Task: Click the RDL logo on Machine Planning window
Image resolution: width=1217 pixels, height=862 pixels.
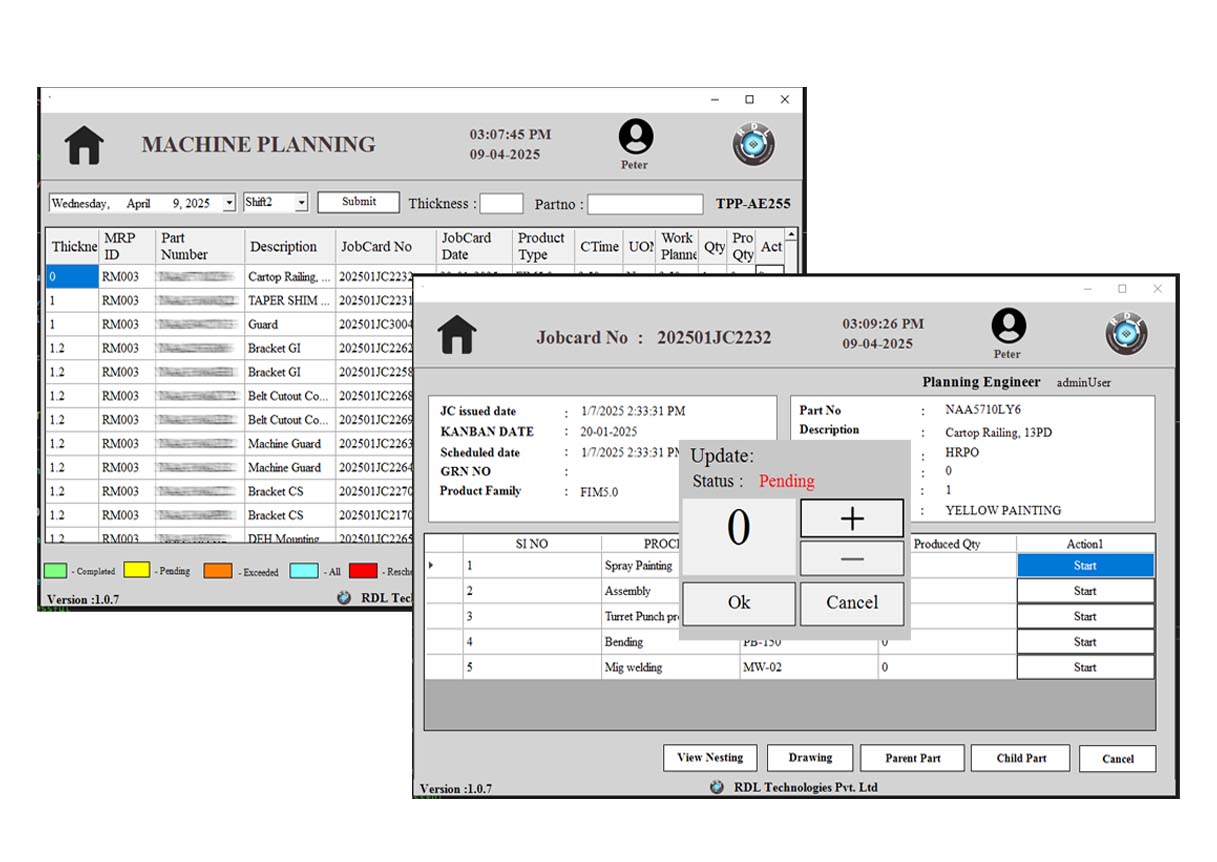Action: tap(754, 143)
